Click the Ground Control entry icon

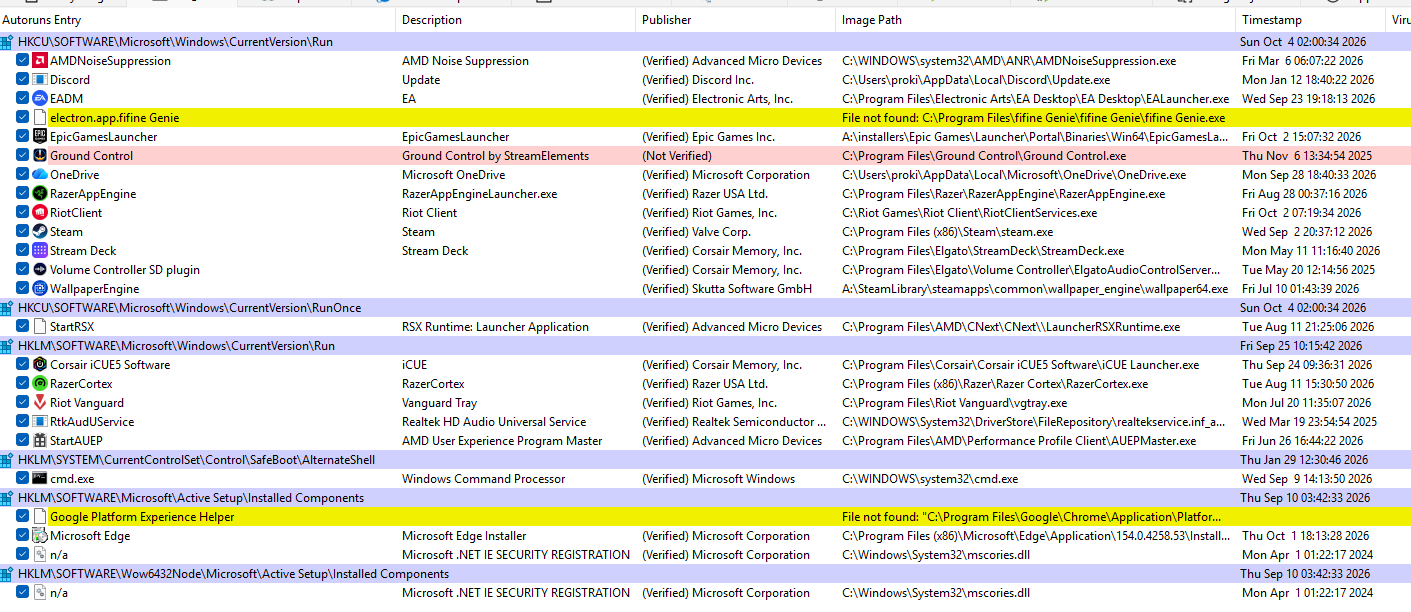pyautogui.click(x=40, y=156)
